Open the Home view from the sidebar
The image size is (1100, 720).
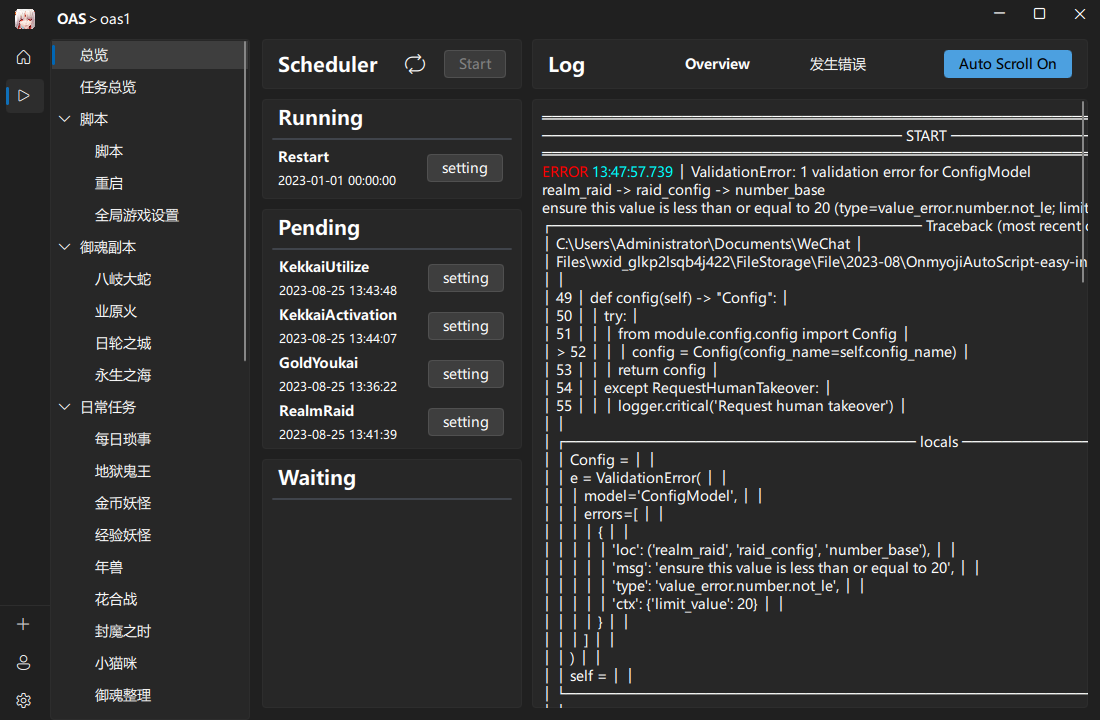pyautogui.click(x=23, y=57)
